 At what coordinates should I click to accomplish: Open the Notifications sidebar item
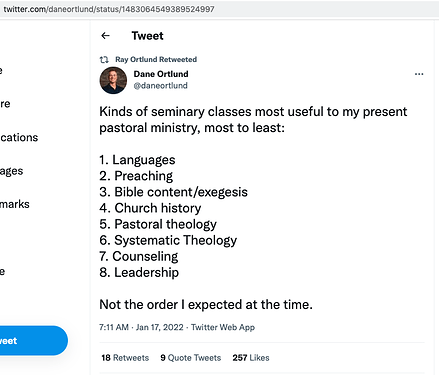[19, 137]
